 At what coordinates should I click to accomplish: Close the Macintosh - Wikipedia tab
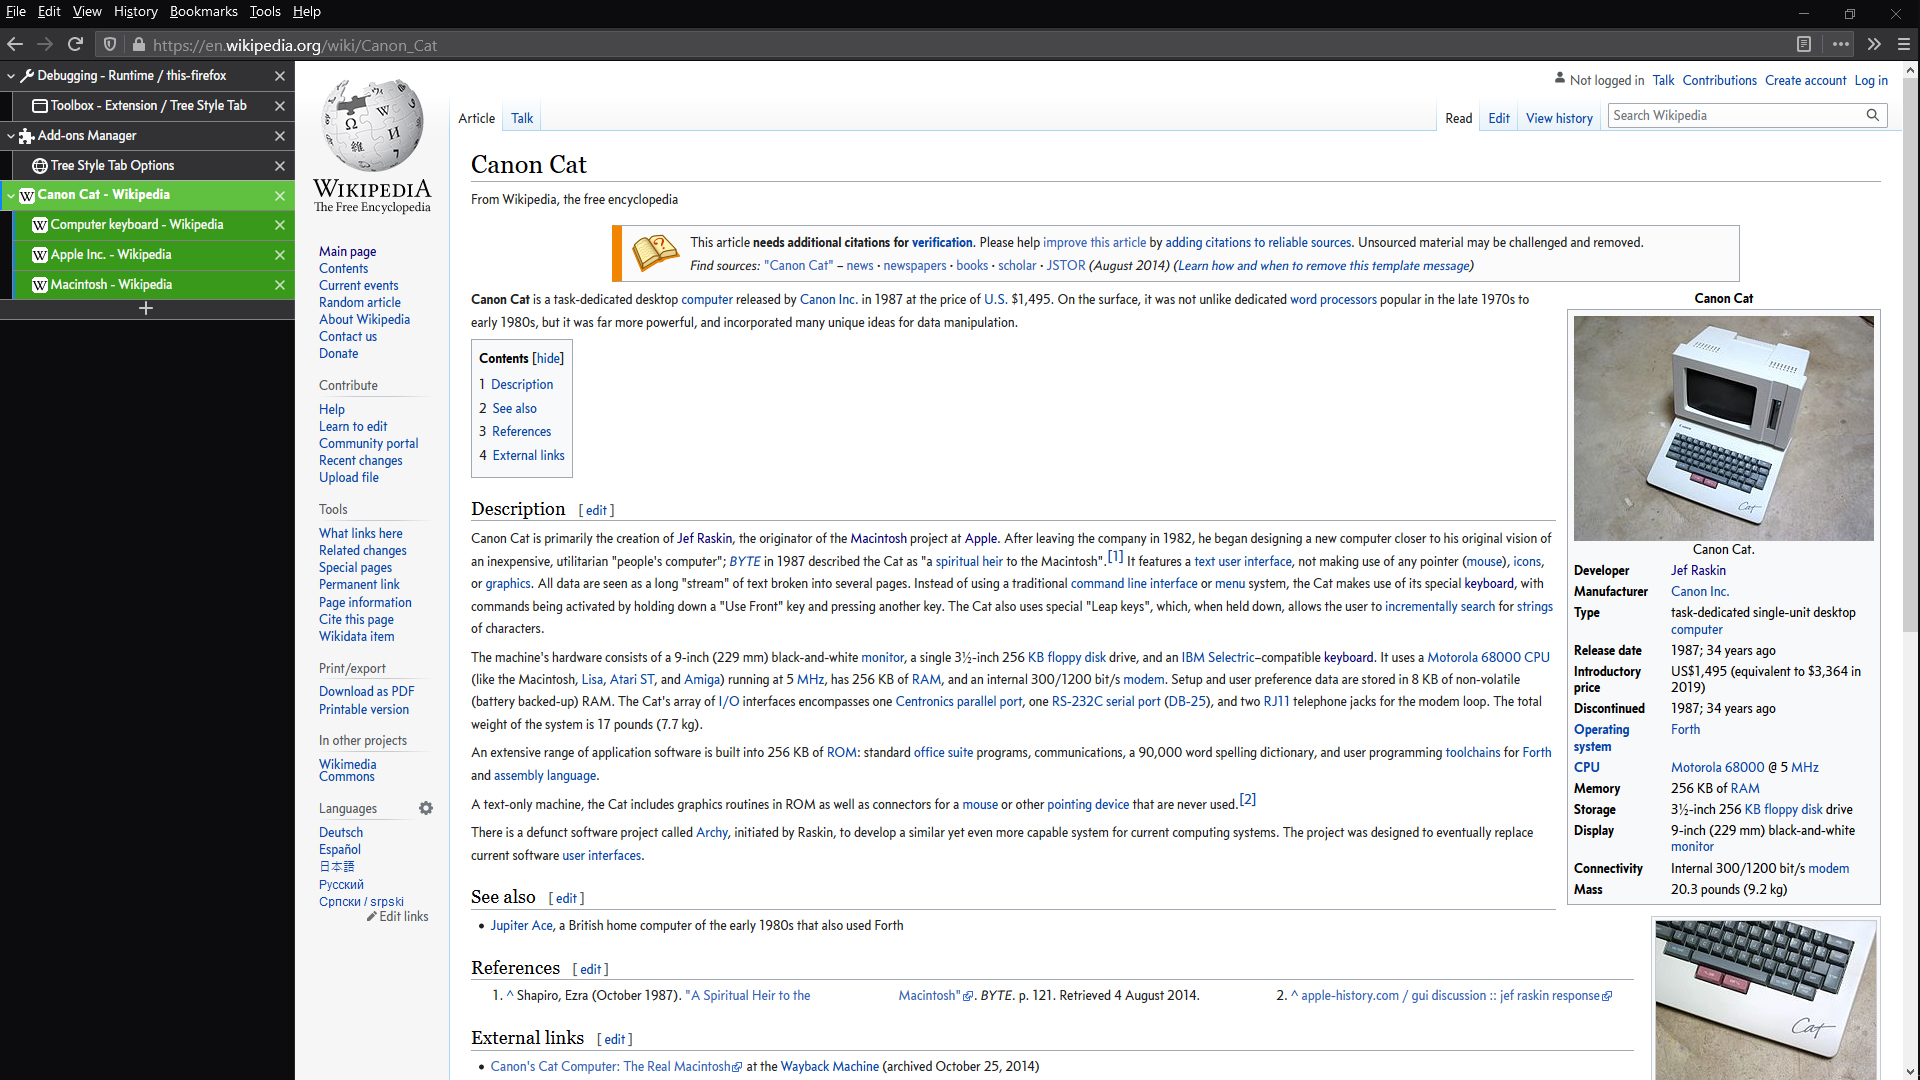[280, 285]
